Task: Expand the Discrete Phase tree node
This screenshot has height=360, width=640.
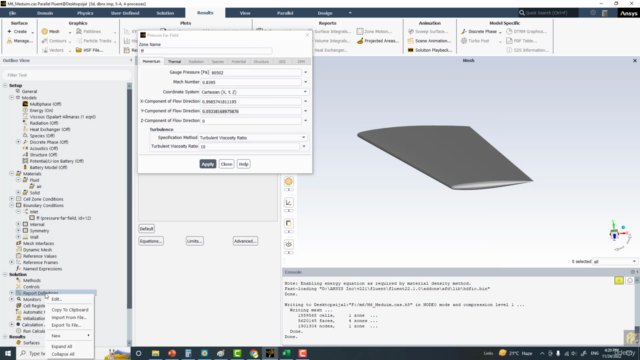Action: point(18,142)
